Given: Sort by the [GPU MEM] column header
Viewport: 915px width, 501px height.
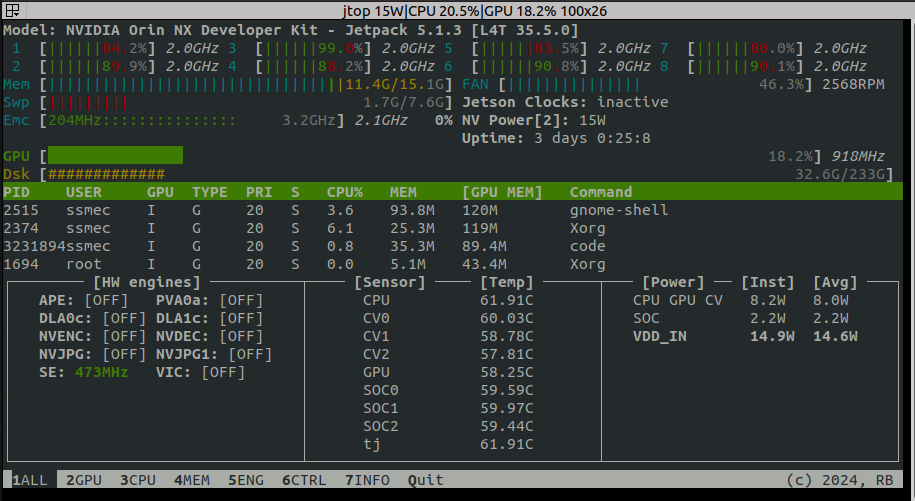Looking at the screenshot, I should tap(502, 192).
